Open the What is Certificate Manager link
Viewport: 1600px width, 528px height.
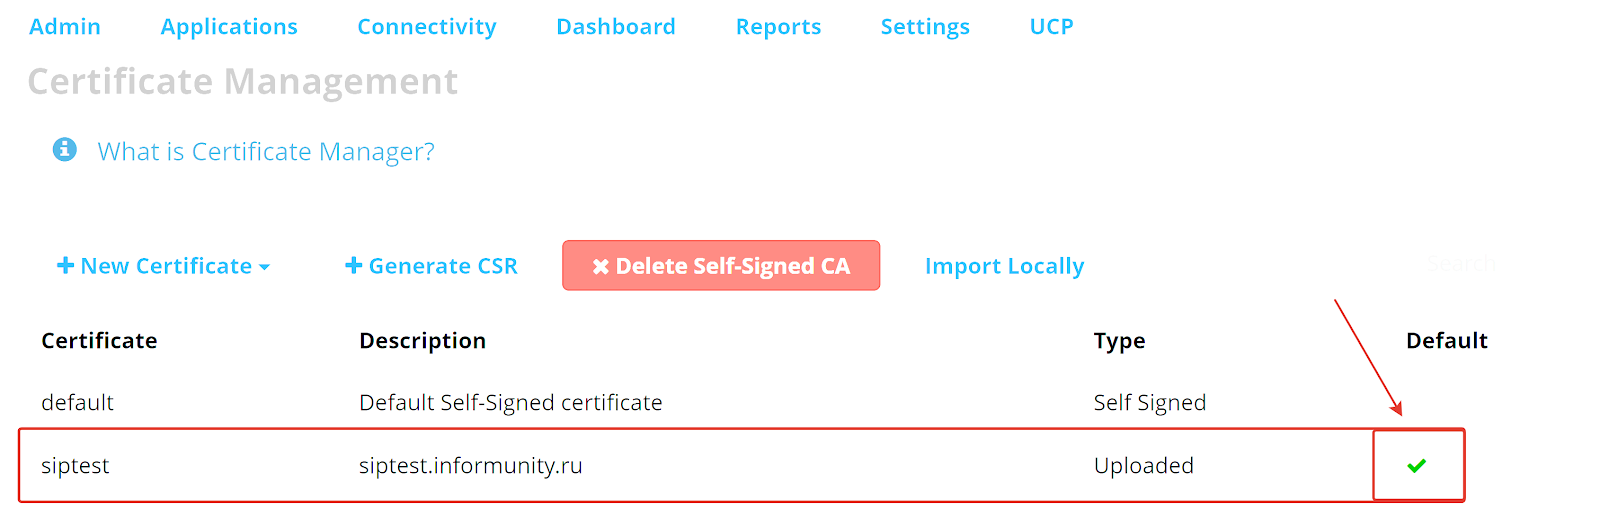[x=266, y=152]
